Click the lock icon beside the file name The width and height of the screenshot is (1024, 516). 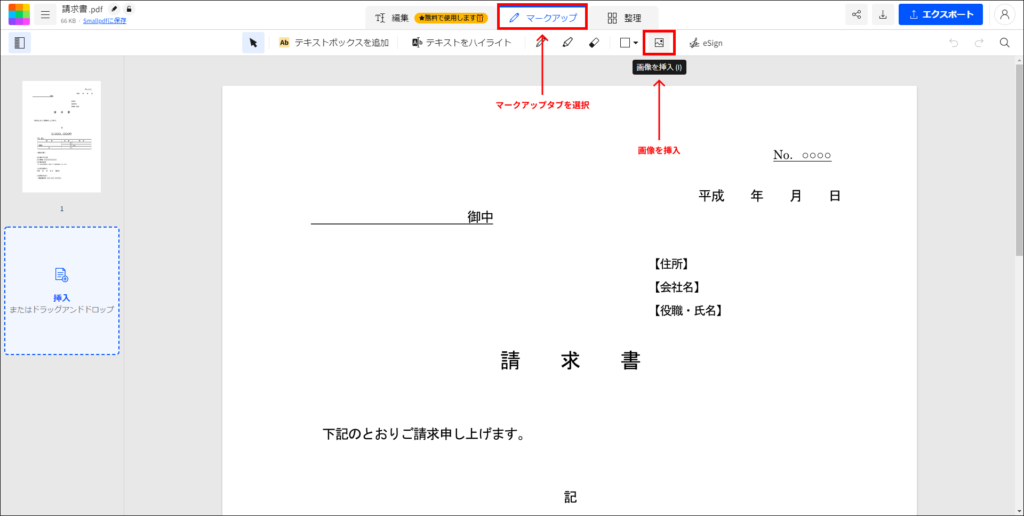[x=129, y=9]
